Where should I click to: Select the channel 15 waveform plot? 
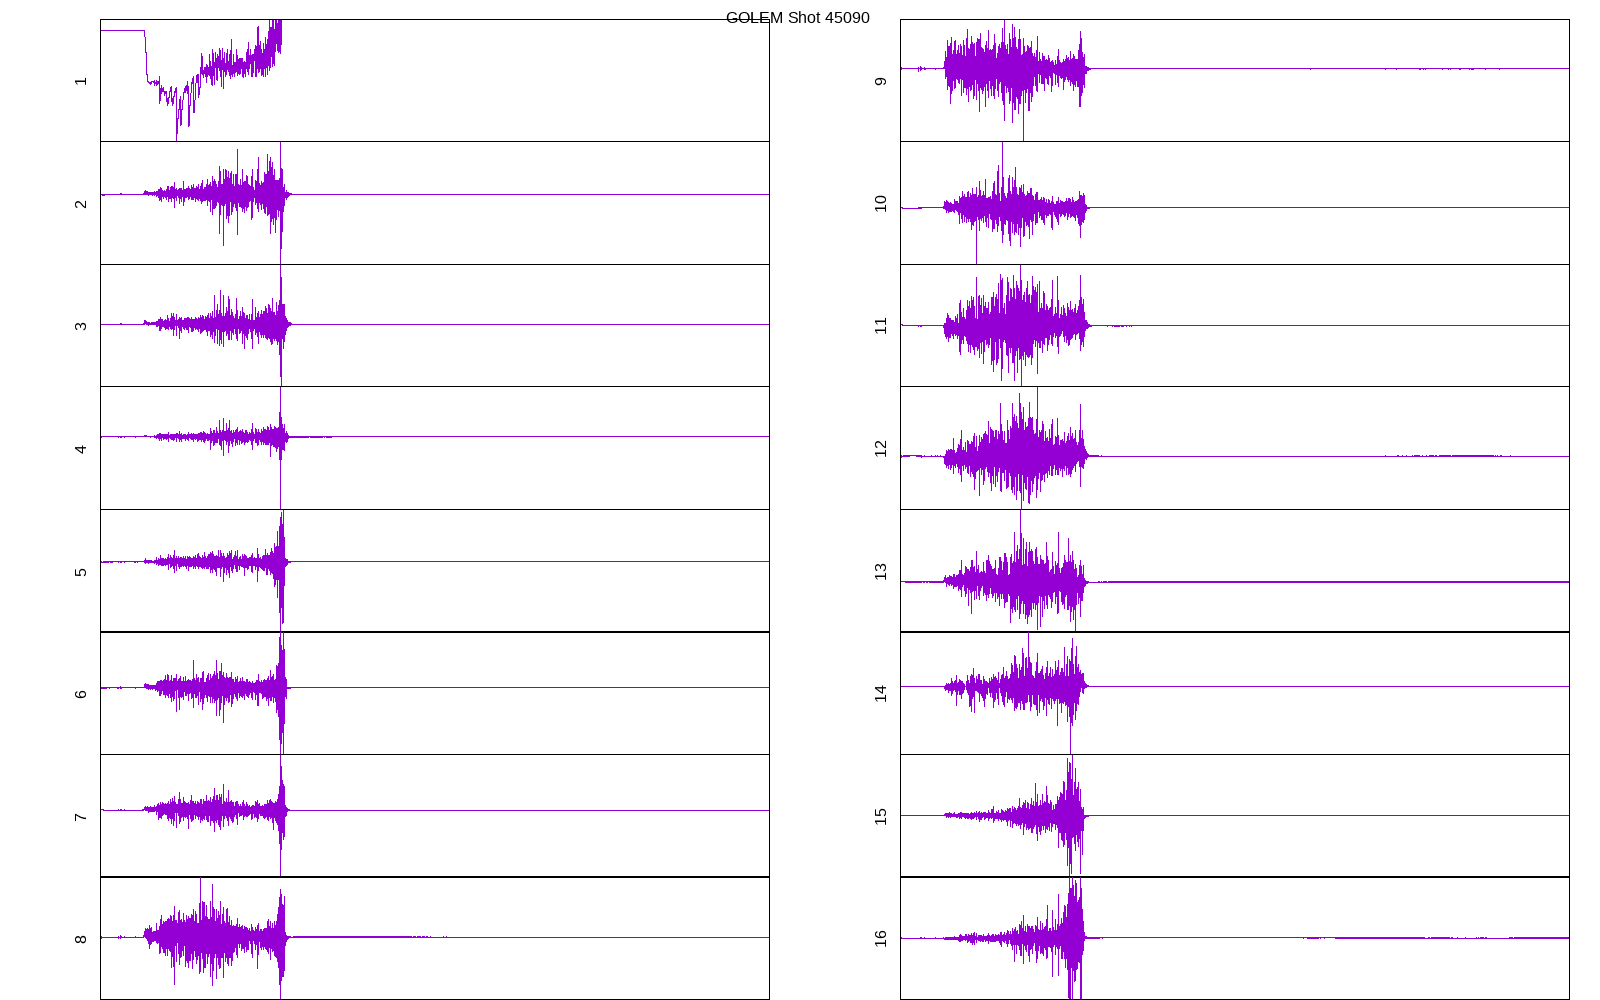[1234, 815]
